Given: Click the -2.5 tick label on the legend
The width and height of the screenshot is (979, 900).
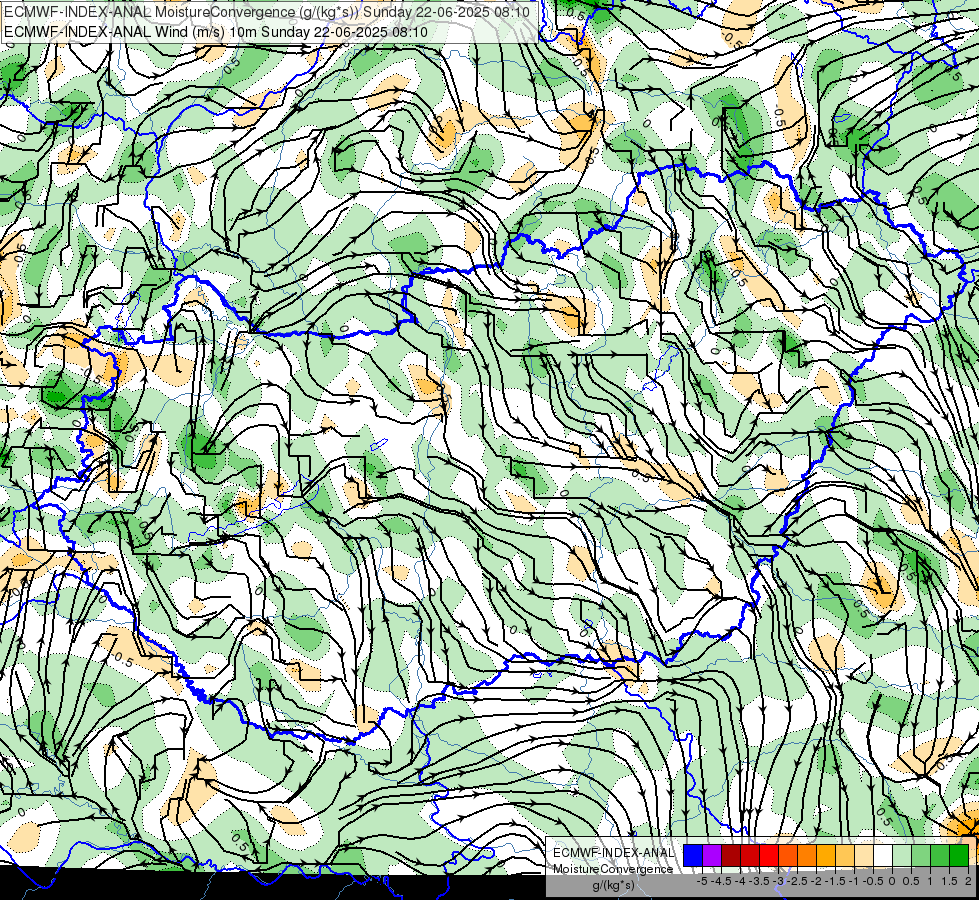Looking at the screenshot, I should click(x=795, y=881).
